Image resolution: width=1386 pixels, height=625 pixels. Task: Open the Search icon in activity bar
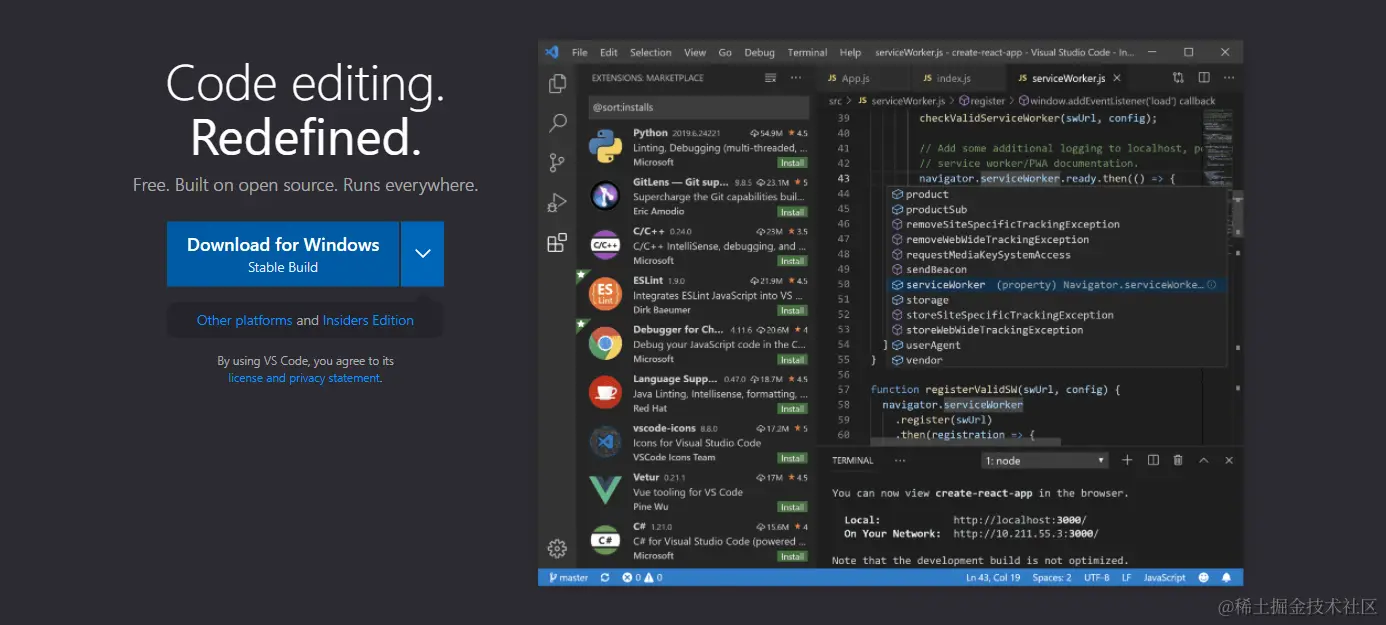pos(557,123)
